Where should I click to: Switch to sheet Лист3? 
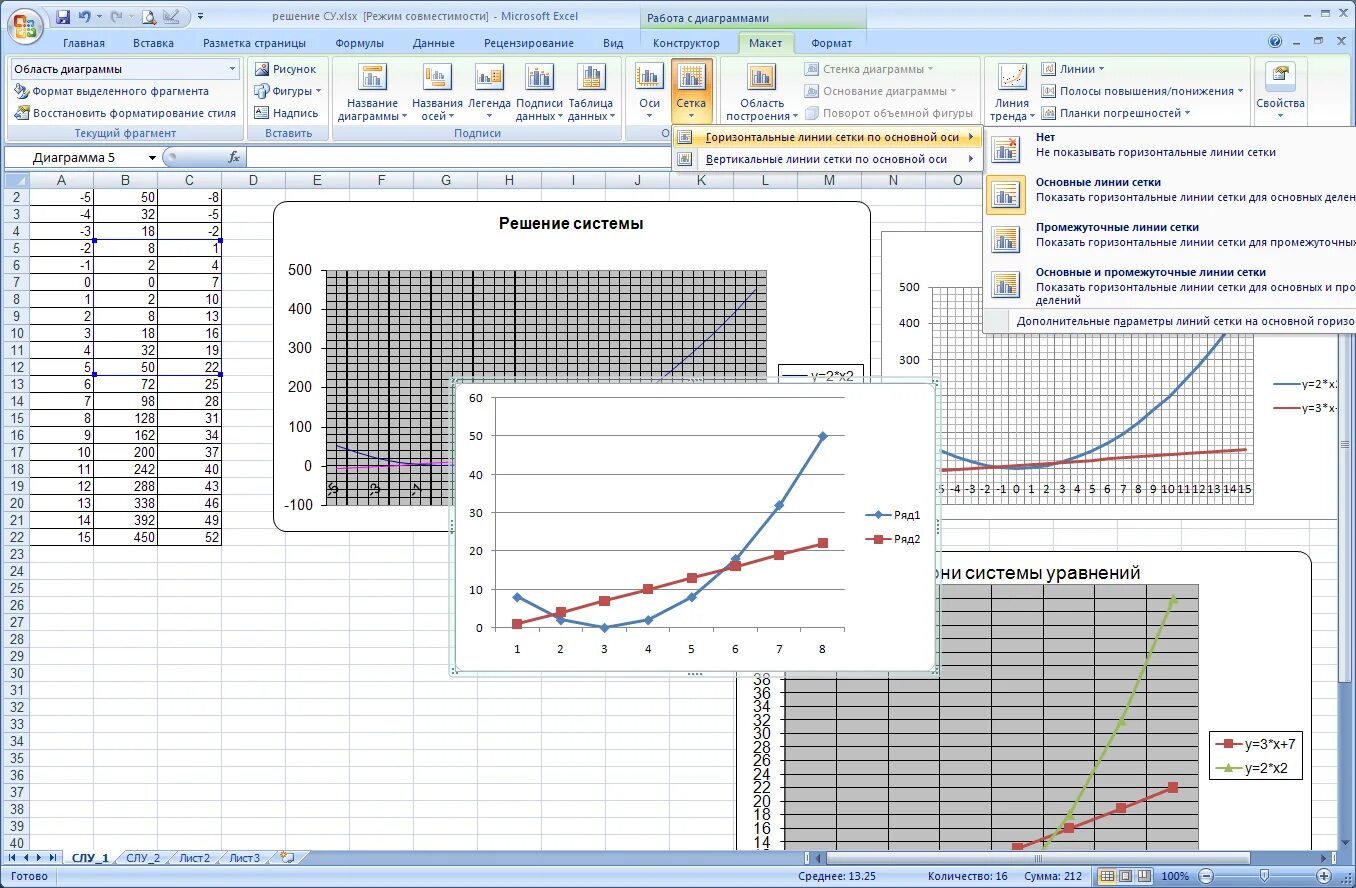244,858
